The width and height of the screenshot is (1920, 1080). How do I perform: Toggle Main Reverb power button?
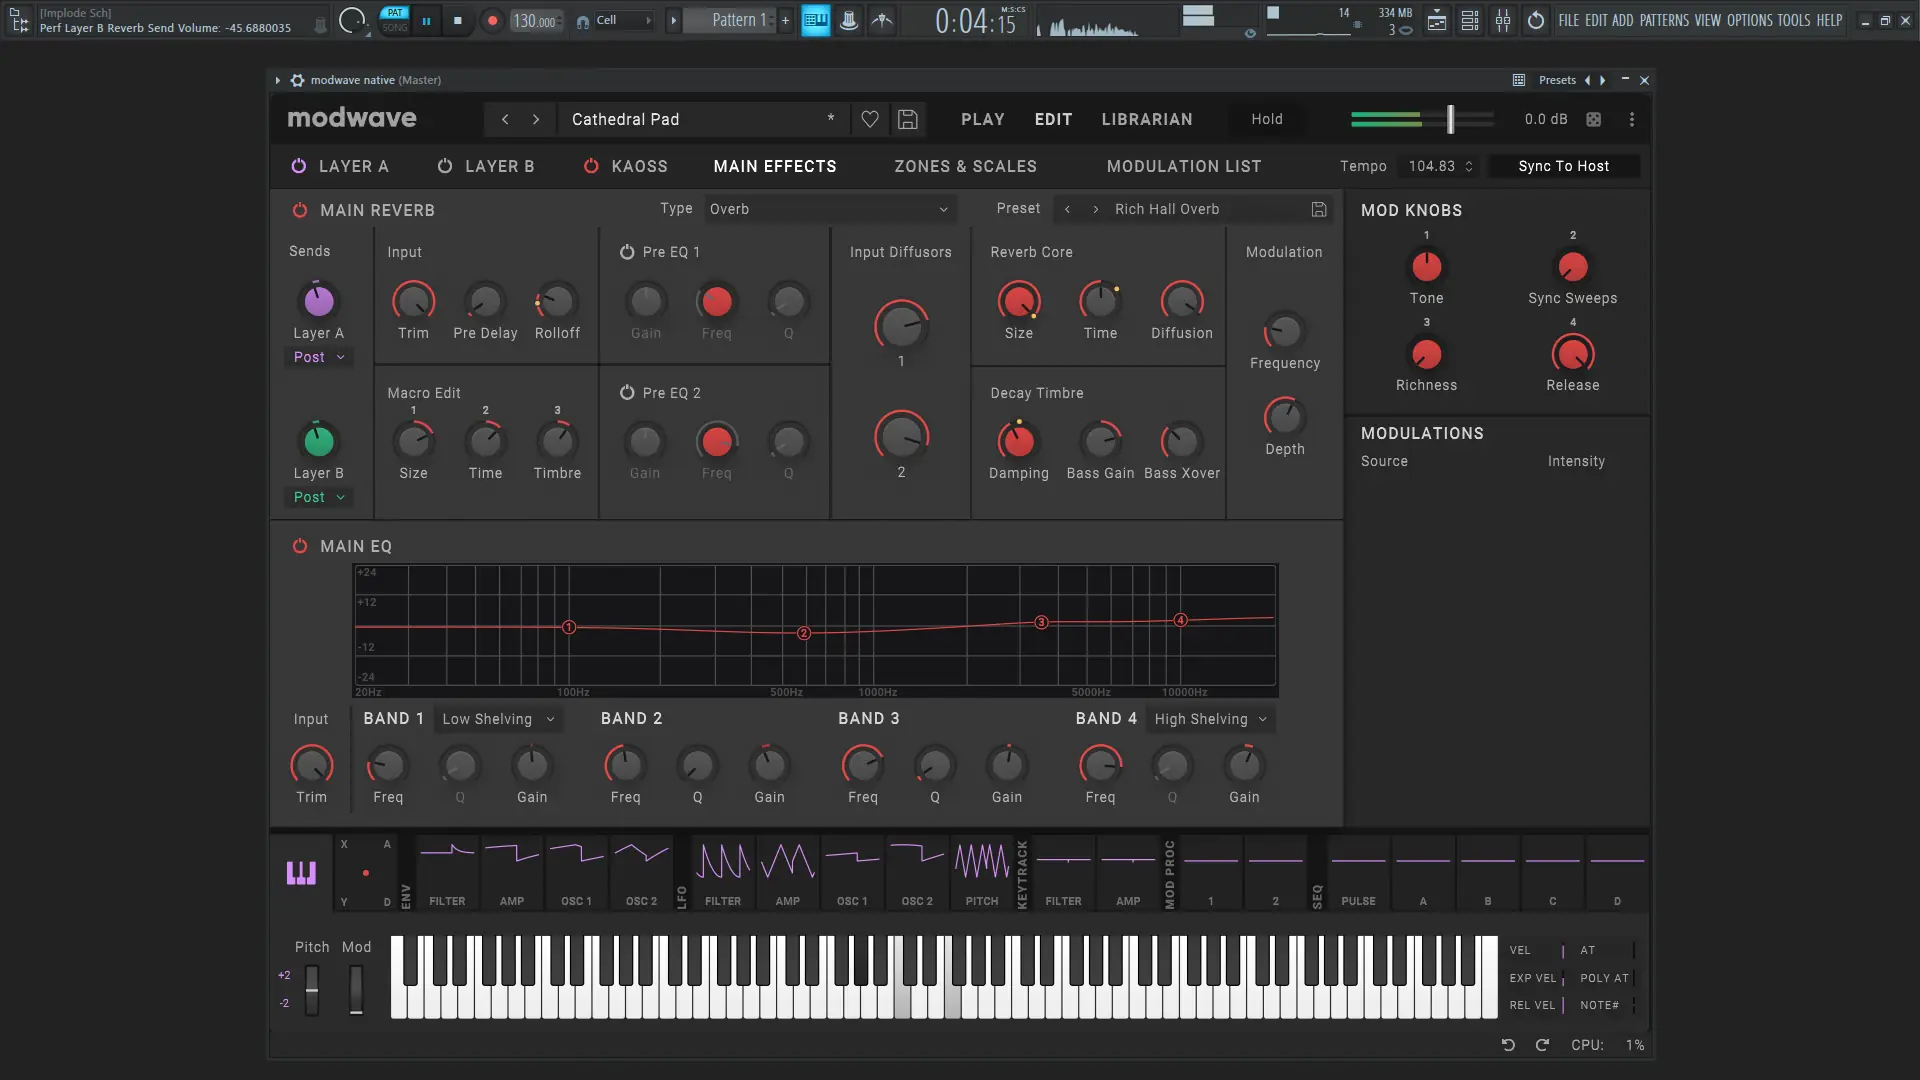tap(299, 210)
